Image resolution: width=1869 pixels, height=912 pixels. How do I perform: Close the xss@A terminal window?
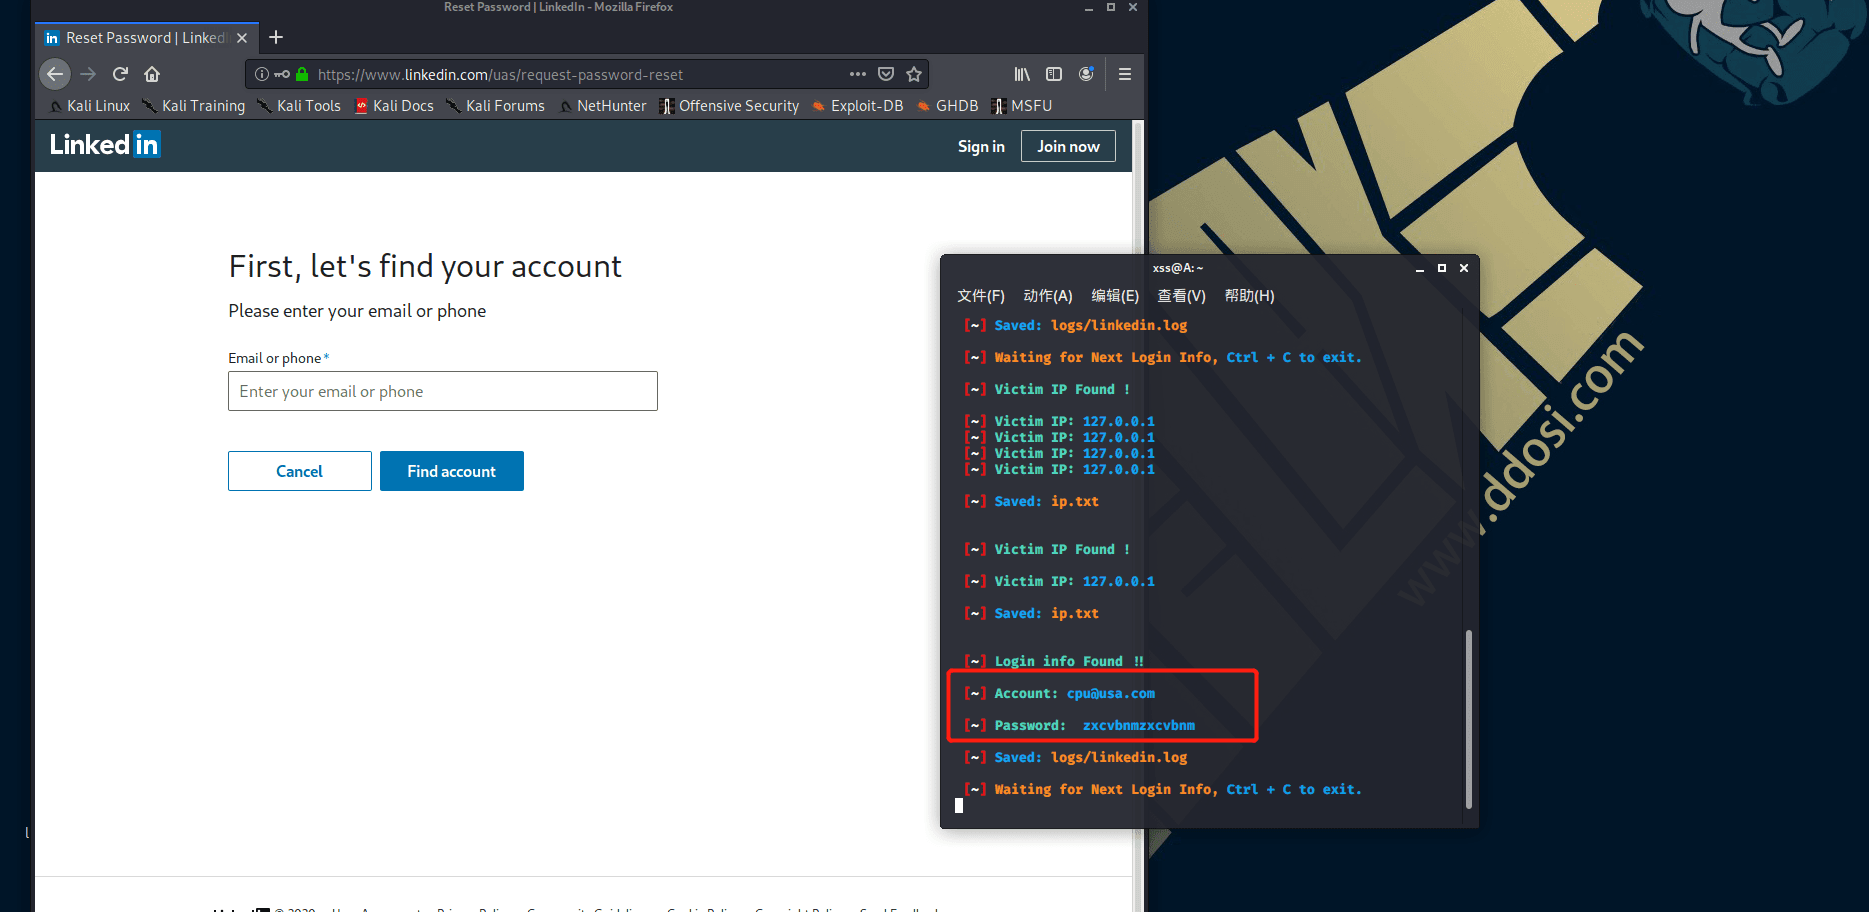coord(1464,268)
